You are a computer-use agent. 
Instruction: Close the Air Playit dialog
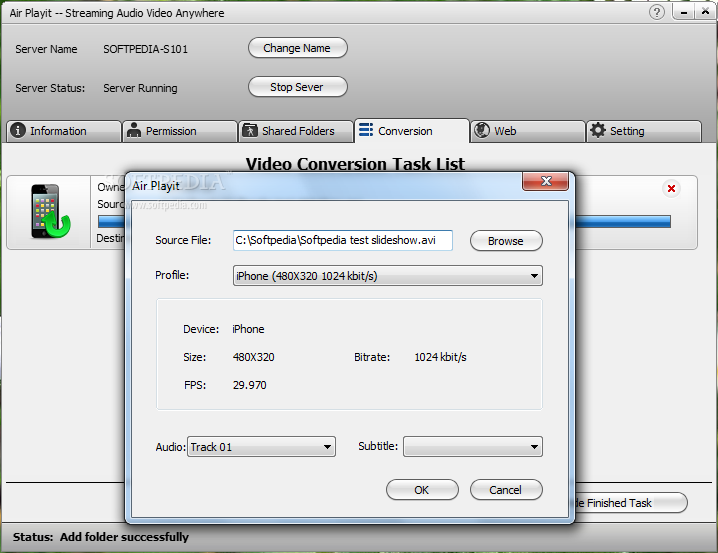(545, 181)
